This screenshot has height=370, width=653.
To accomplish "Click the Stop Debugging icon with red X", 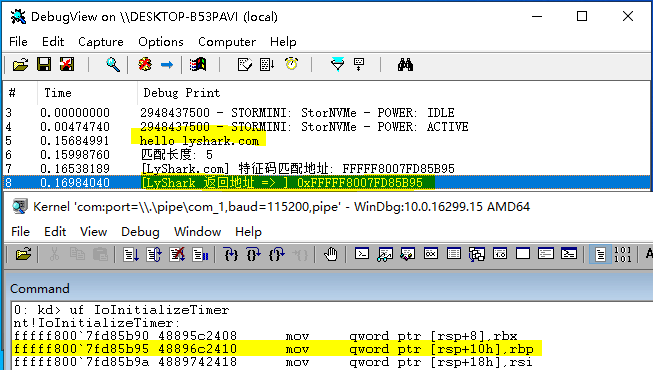I will click(x=177, y=254).
